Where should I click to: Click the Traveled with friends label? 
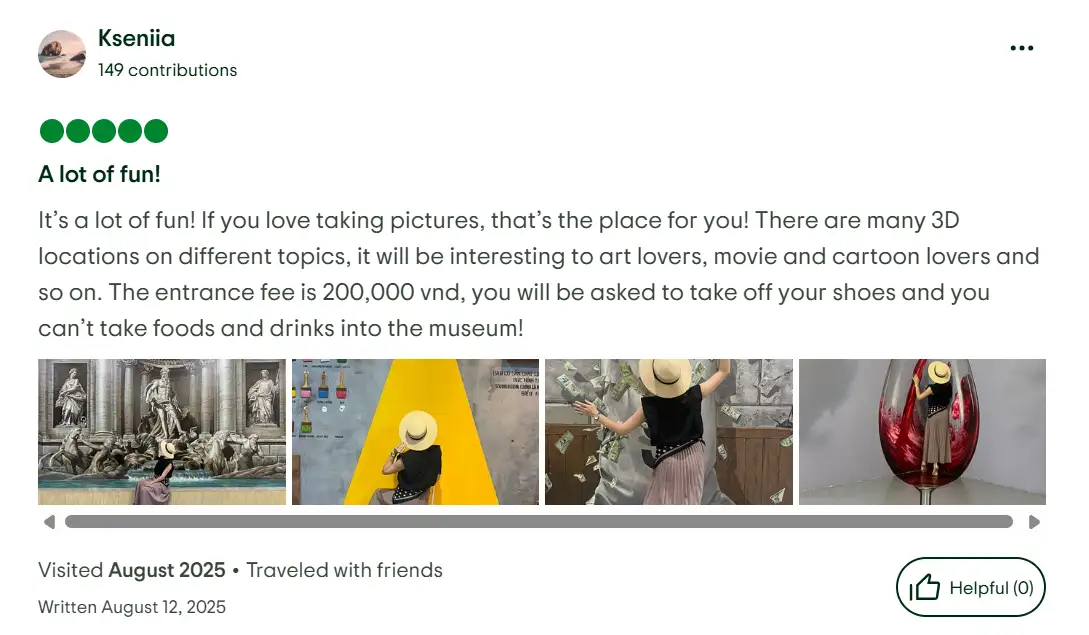tap(344, 570)
